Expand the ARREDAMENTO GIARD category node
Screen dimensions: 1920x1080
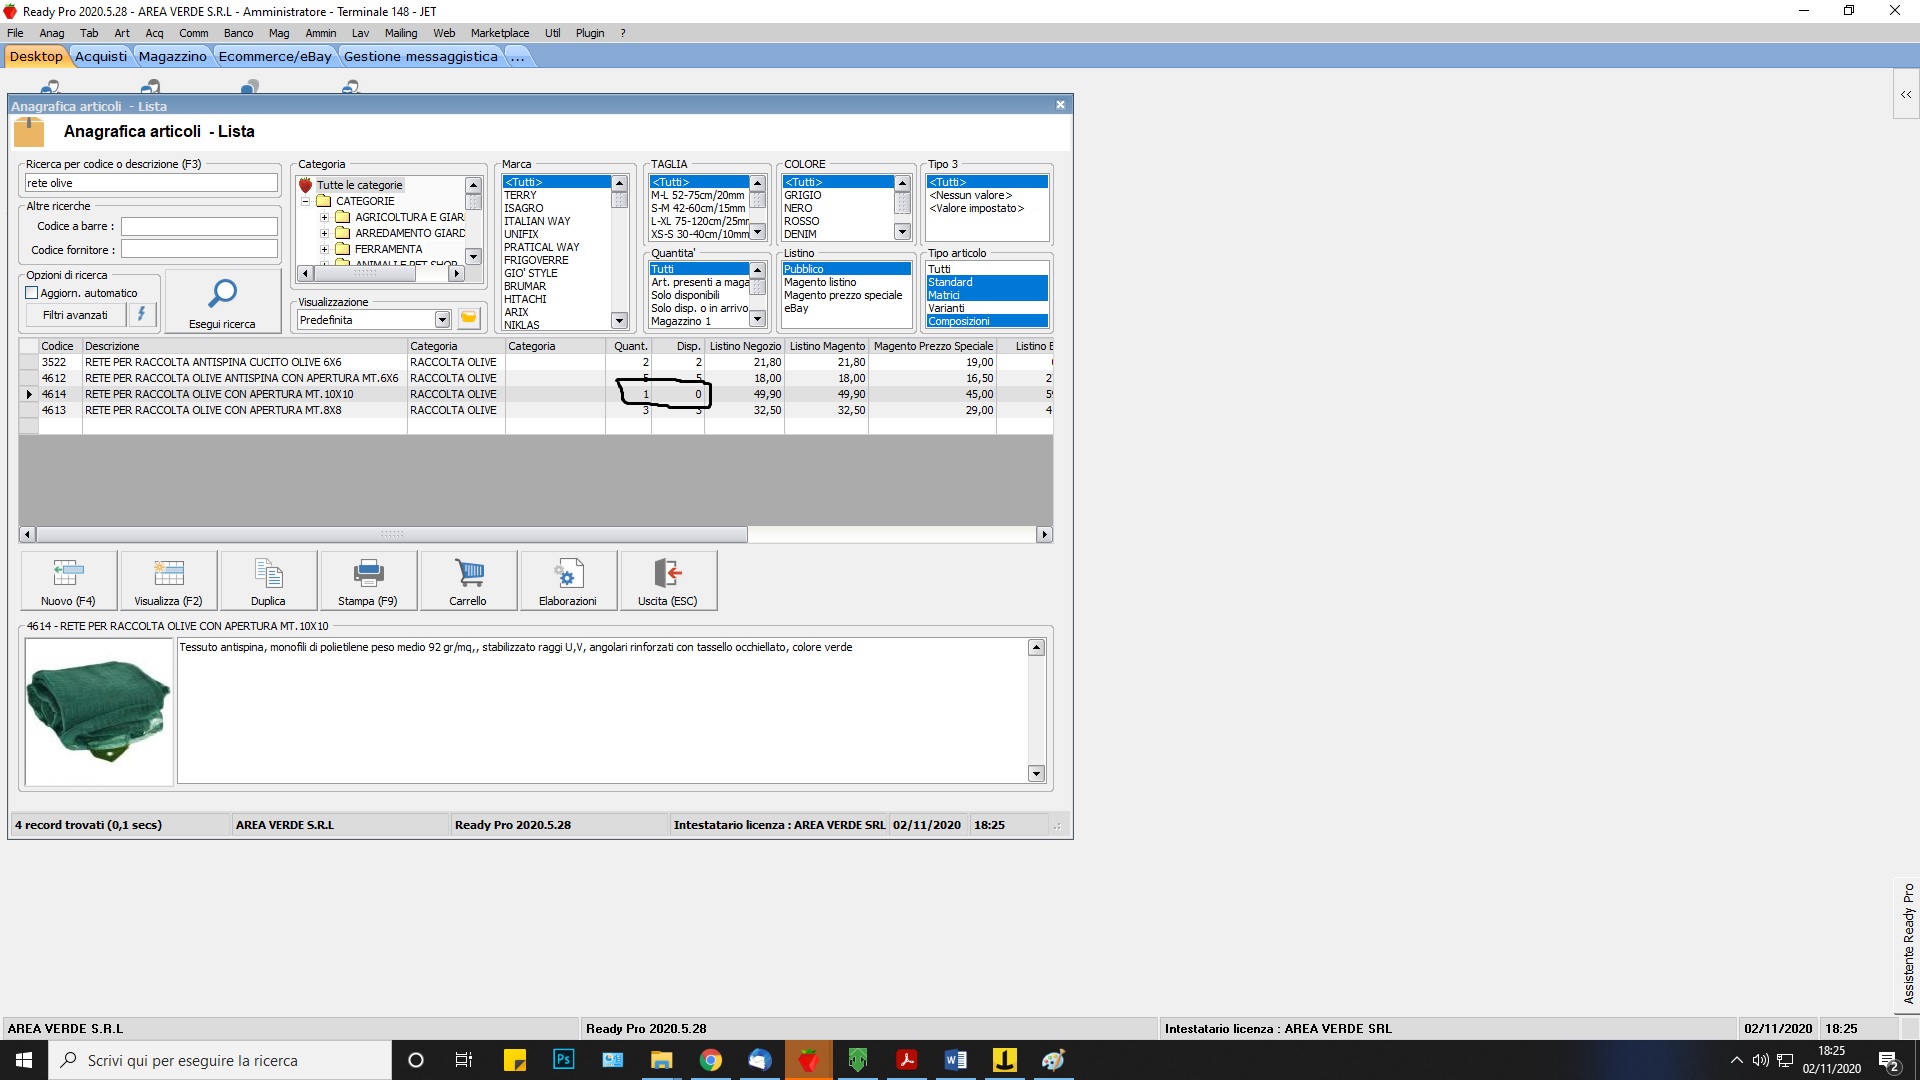[x=324, y=233]
